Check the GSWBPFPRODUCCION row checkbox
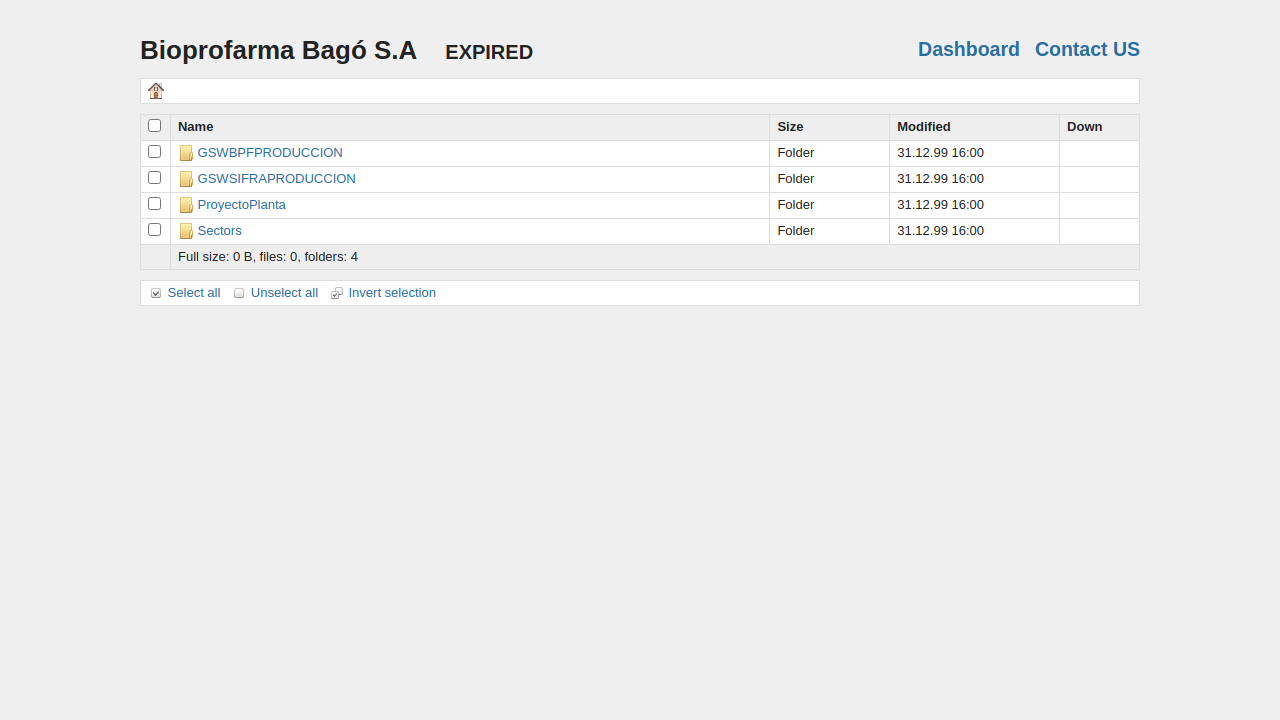 (154, 152)
